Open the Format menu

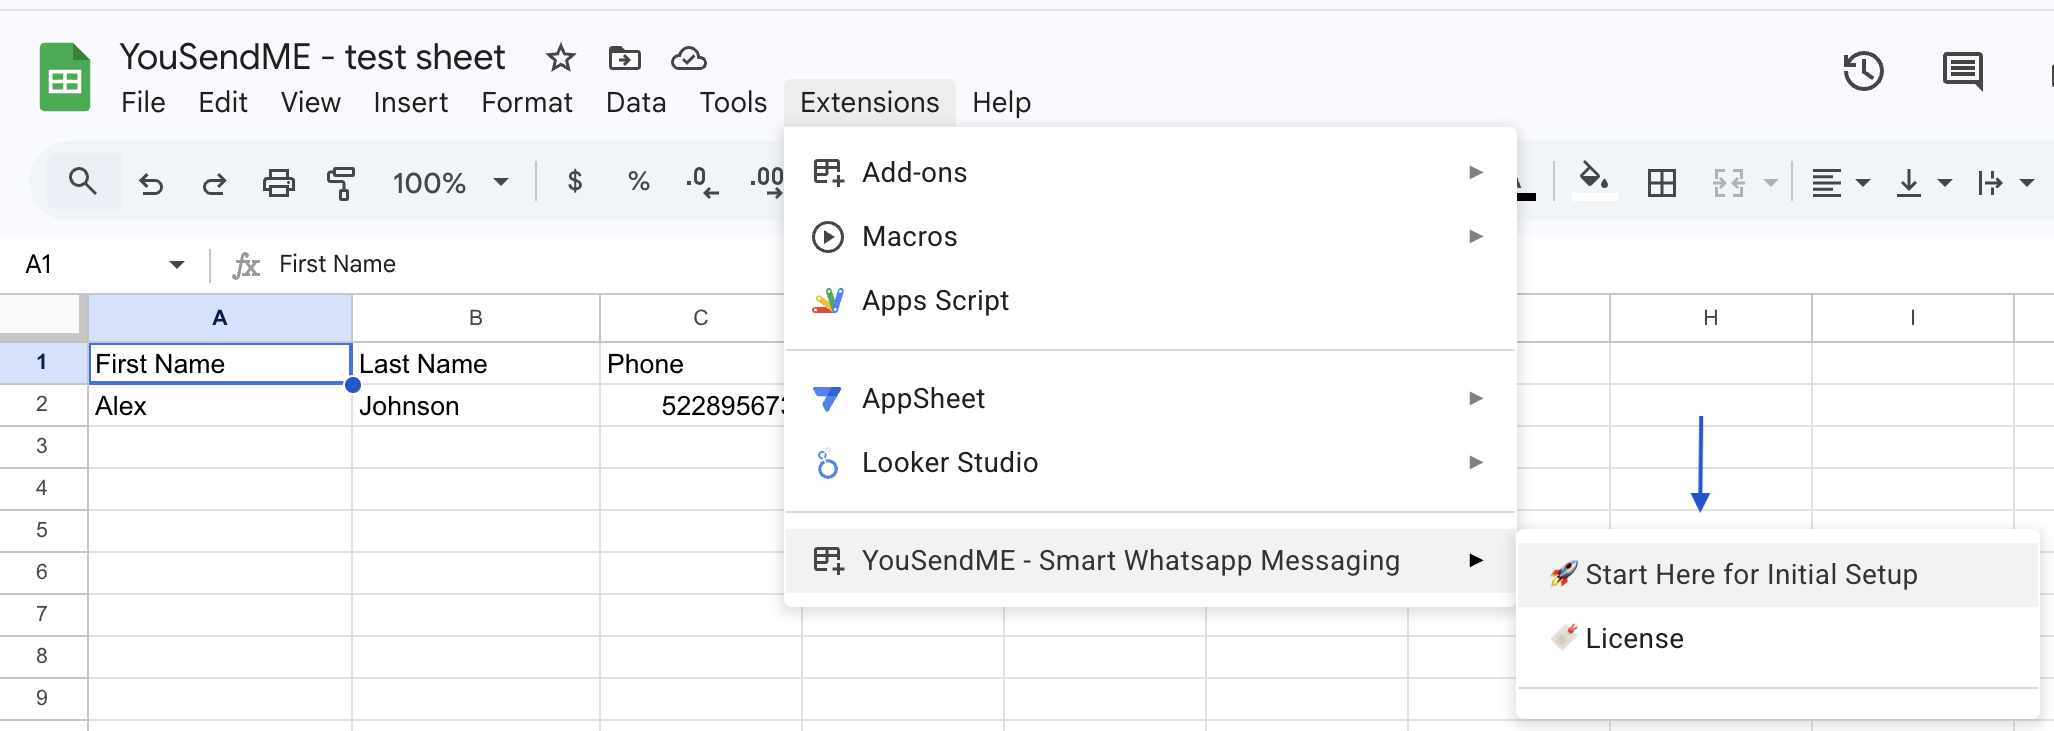coord(527,102)
